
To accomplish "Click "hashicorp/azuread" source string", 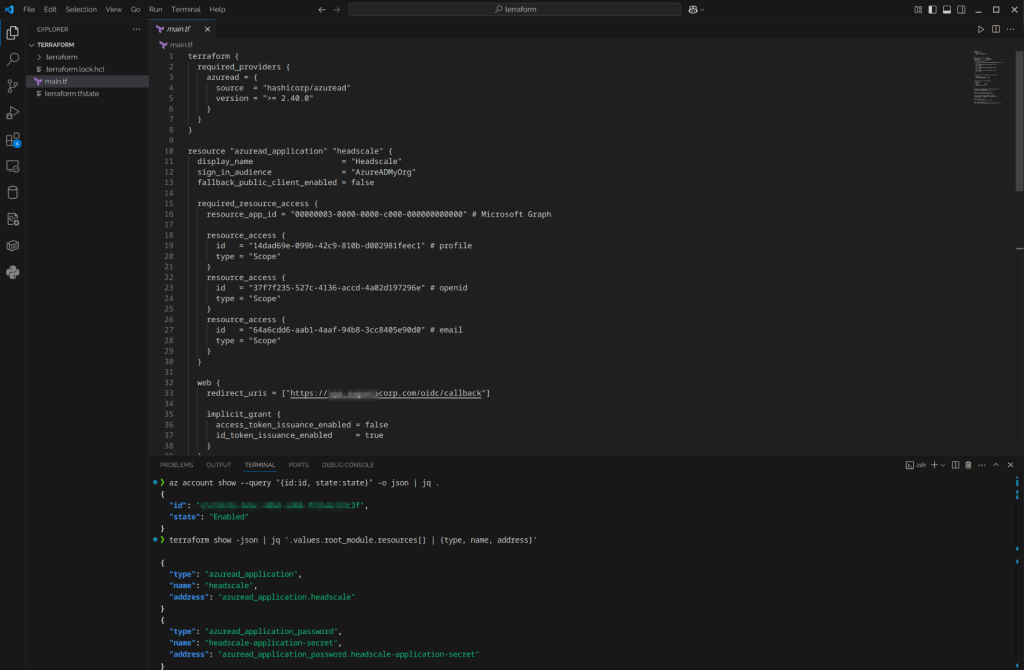I will point(306,88).
